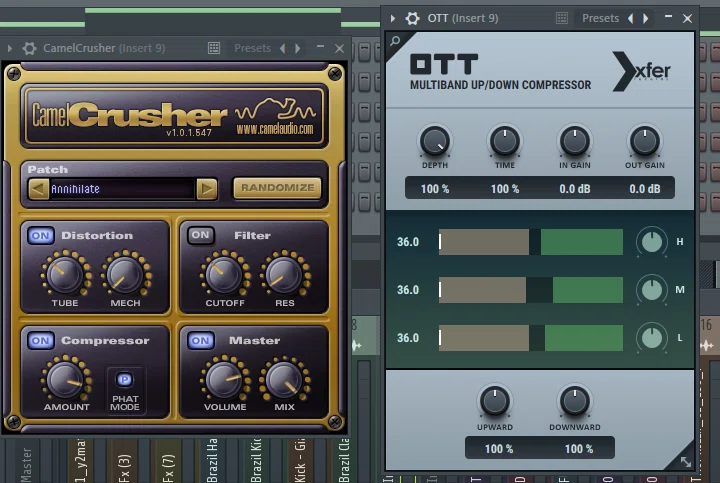
Task: Open the CamelCrusher plugin settings gear
Action: pyautogui.click(x=29, y=48)
